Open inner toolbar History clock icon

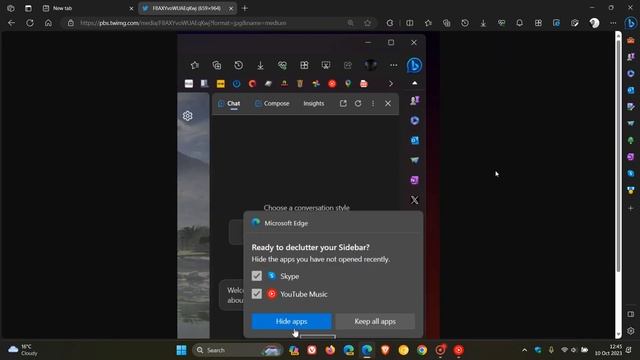pyautogui.click(x=239, y=65)
